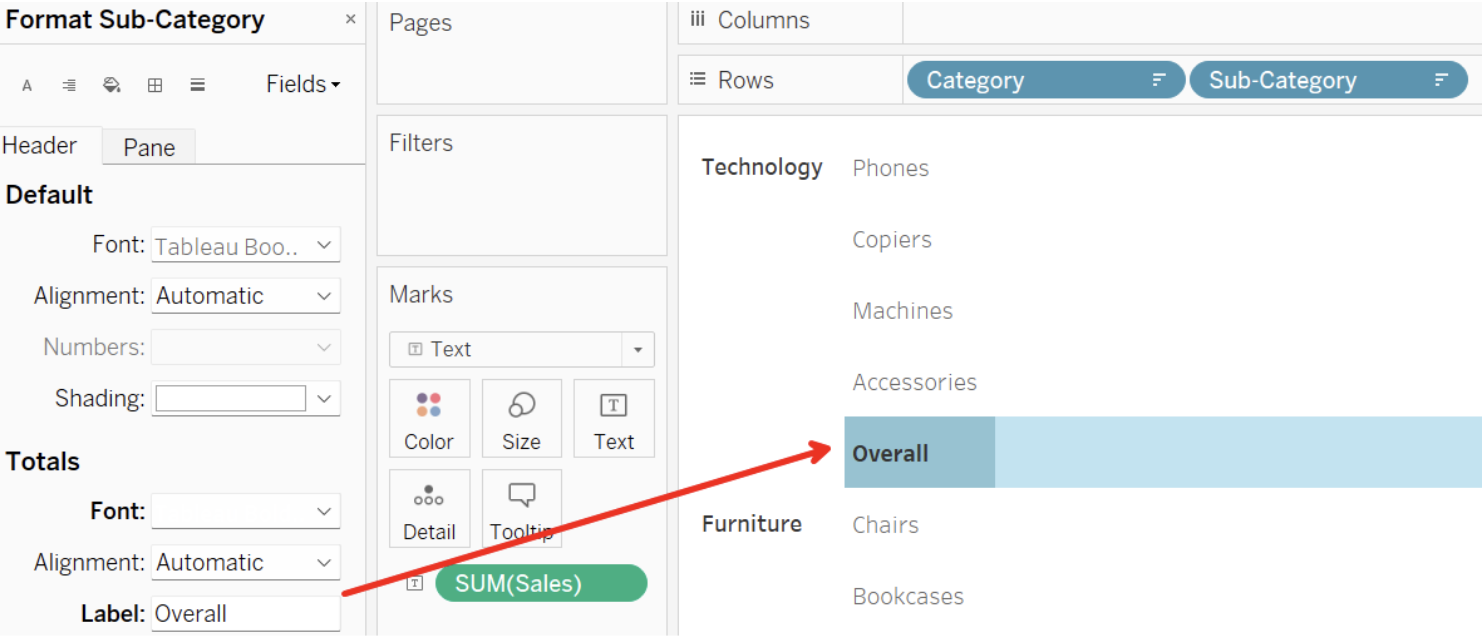Open the Shading paint bucket formatting icon
This screenshot has height=636, width=1484.
click(111, 85)
